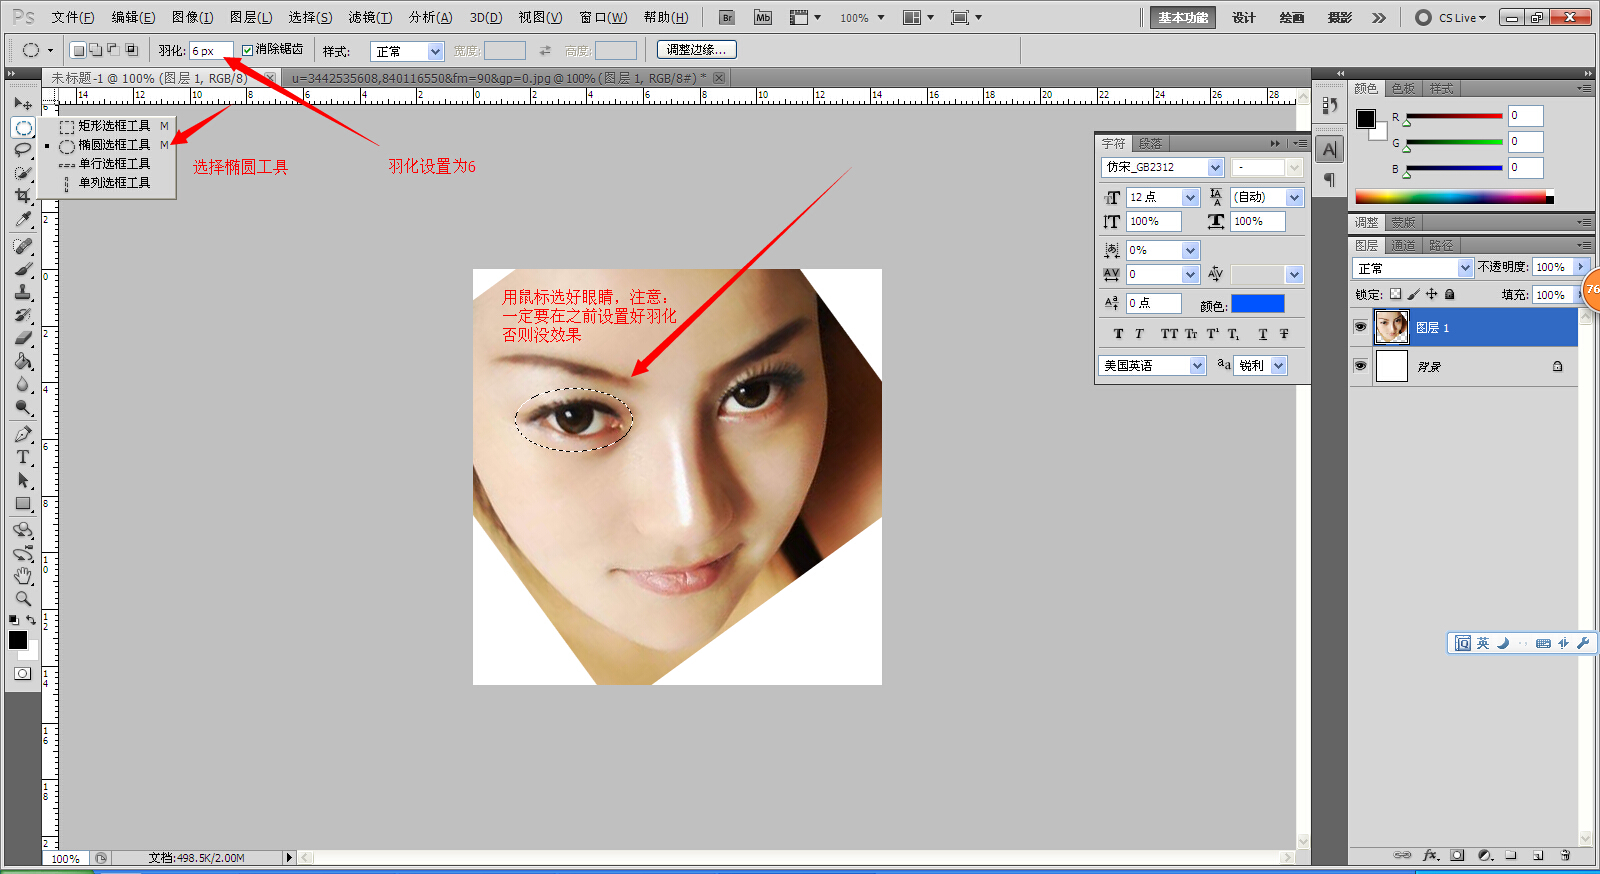Hide 背景 layer visibility eye

coord(1360,366)
